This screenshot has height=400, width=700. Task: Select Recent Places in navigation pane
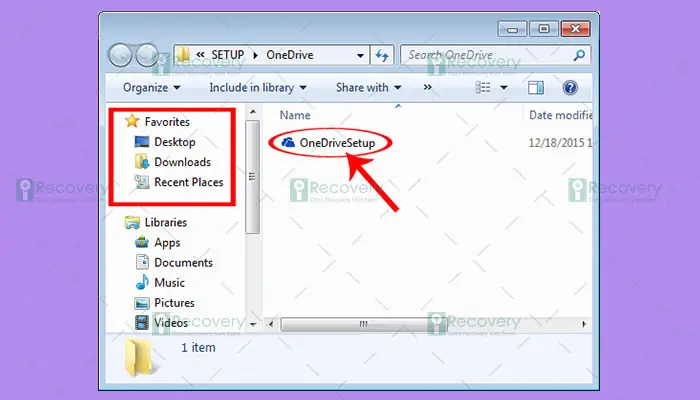(188, 182)
